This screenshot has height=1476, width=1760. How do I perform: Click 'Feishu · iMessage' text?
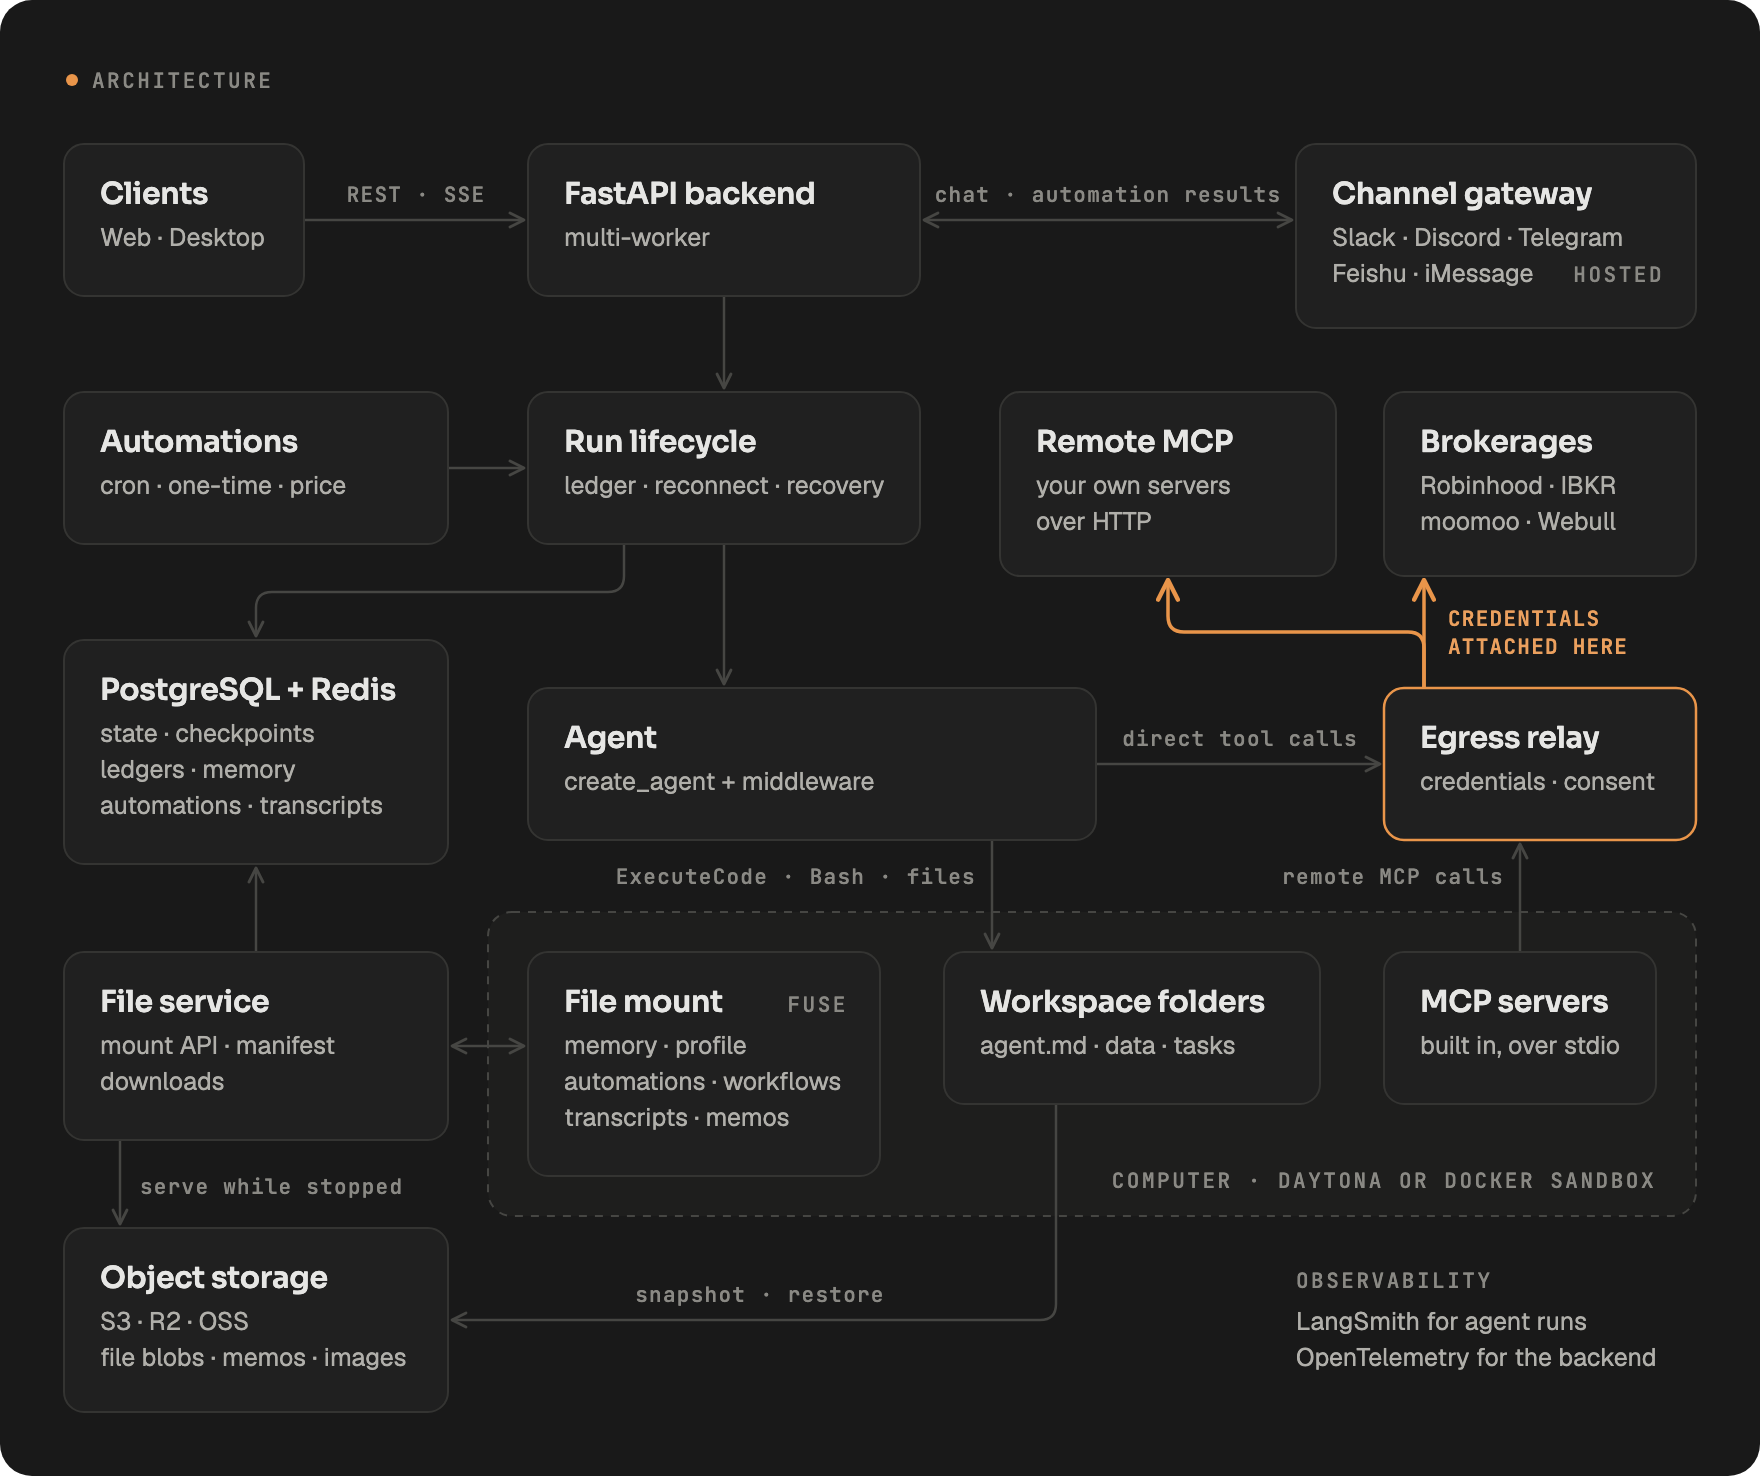pos(1432,274)
